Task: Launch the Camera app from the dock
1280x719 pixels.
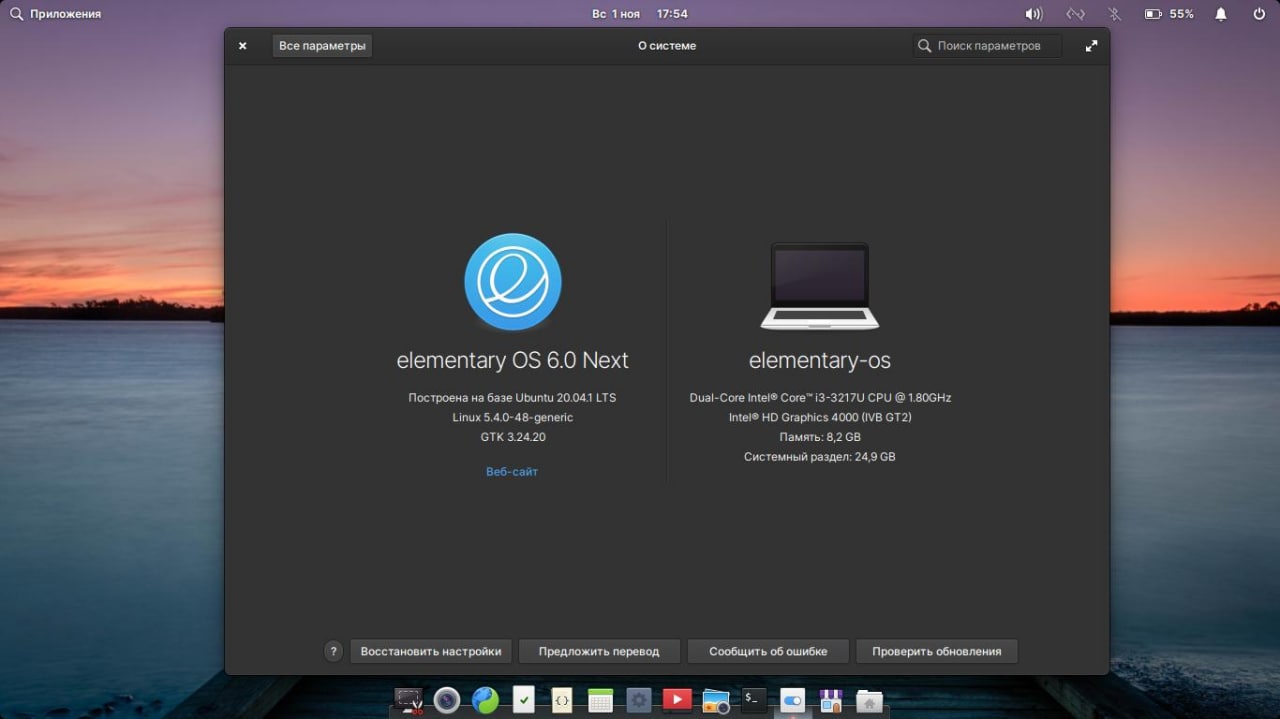Action: [x=447, y=700]
